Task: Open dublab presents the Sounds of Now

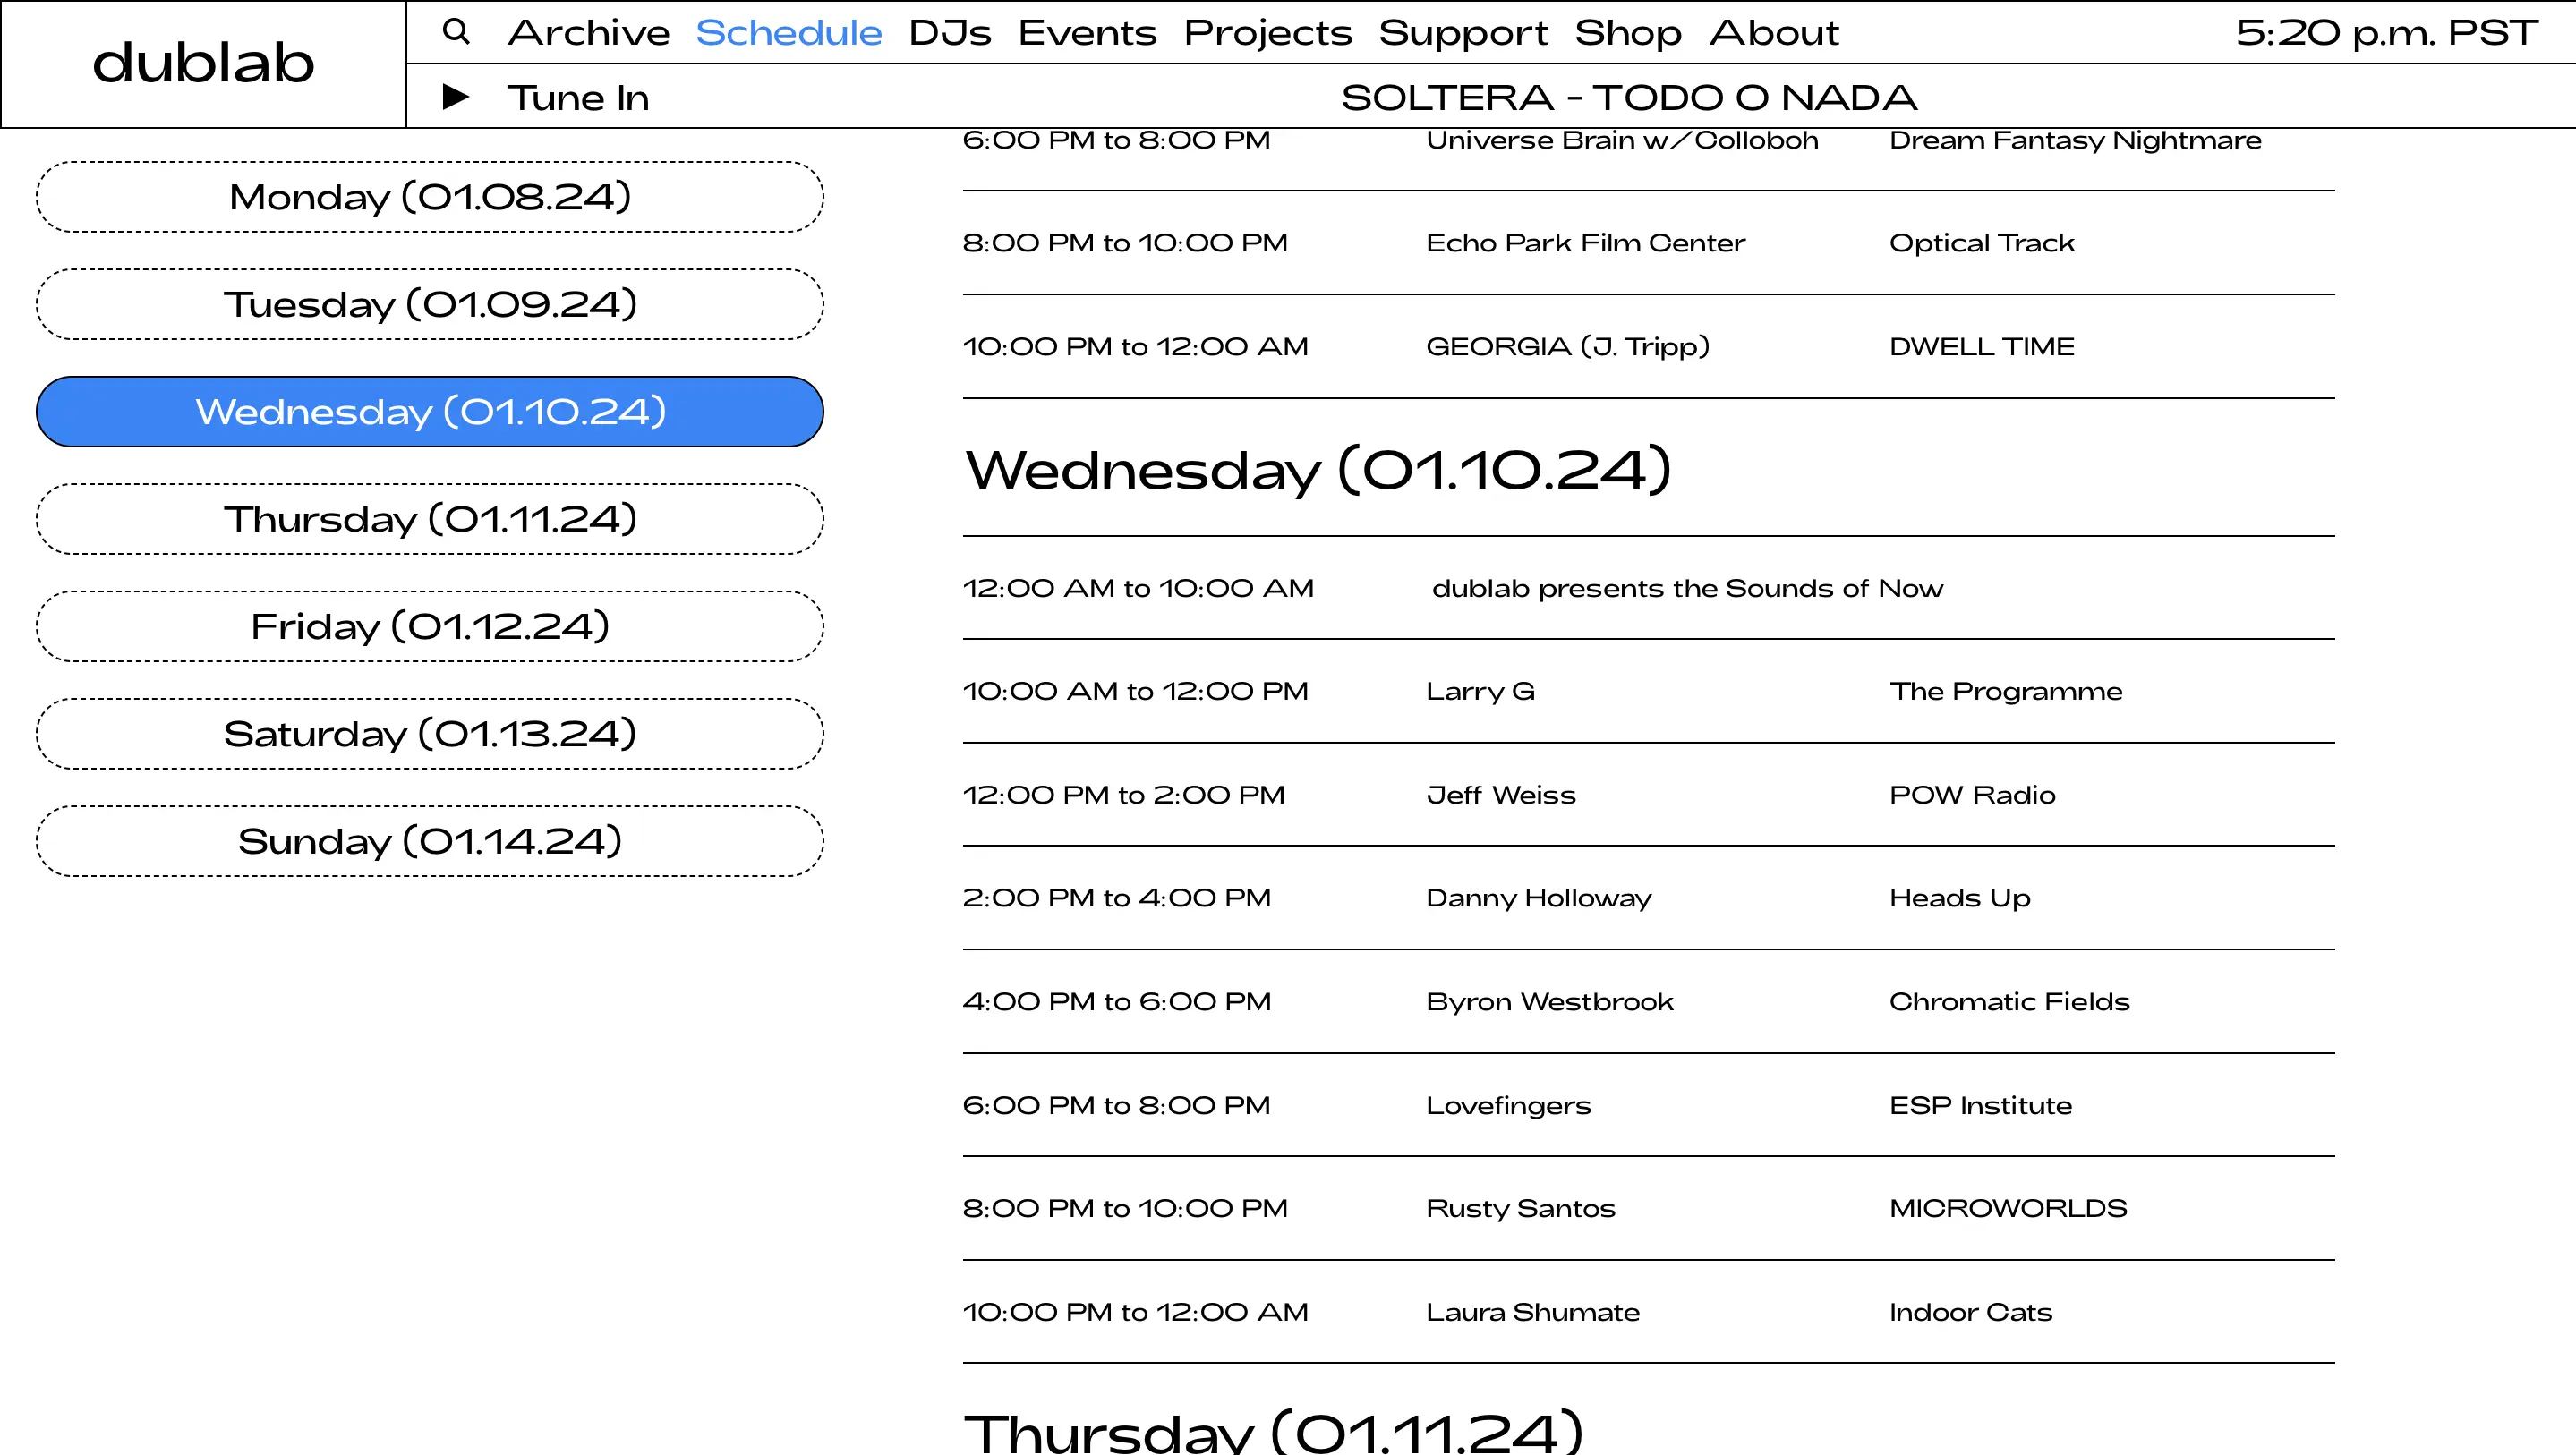Action: (x=1688, y=589)
